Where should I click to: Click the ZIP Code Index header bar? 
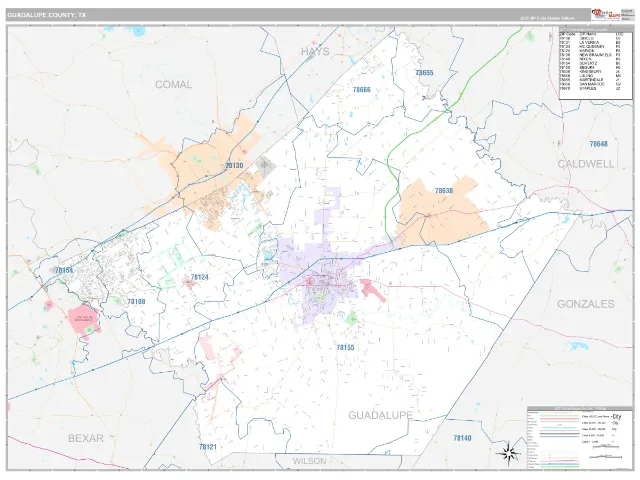pyautogui.click(x=596, y=29)
